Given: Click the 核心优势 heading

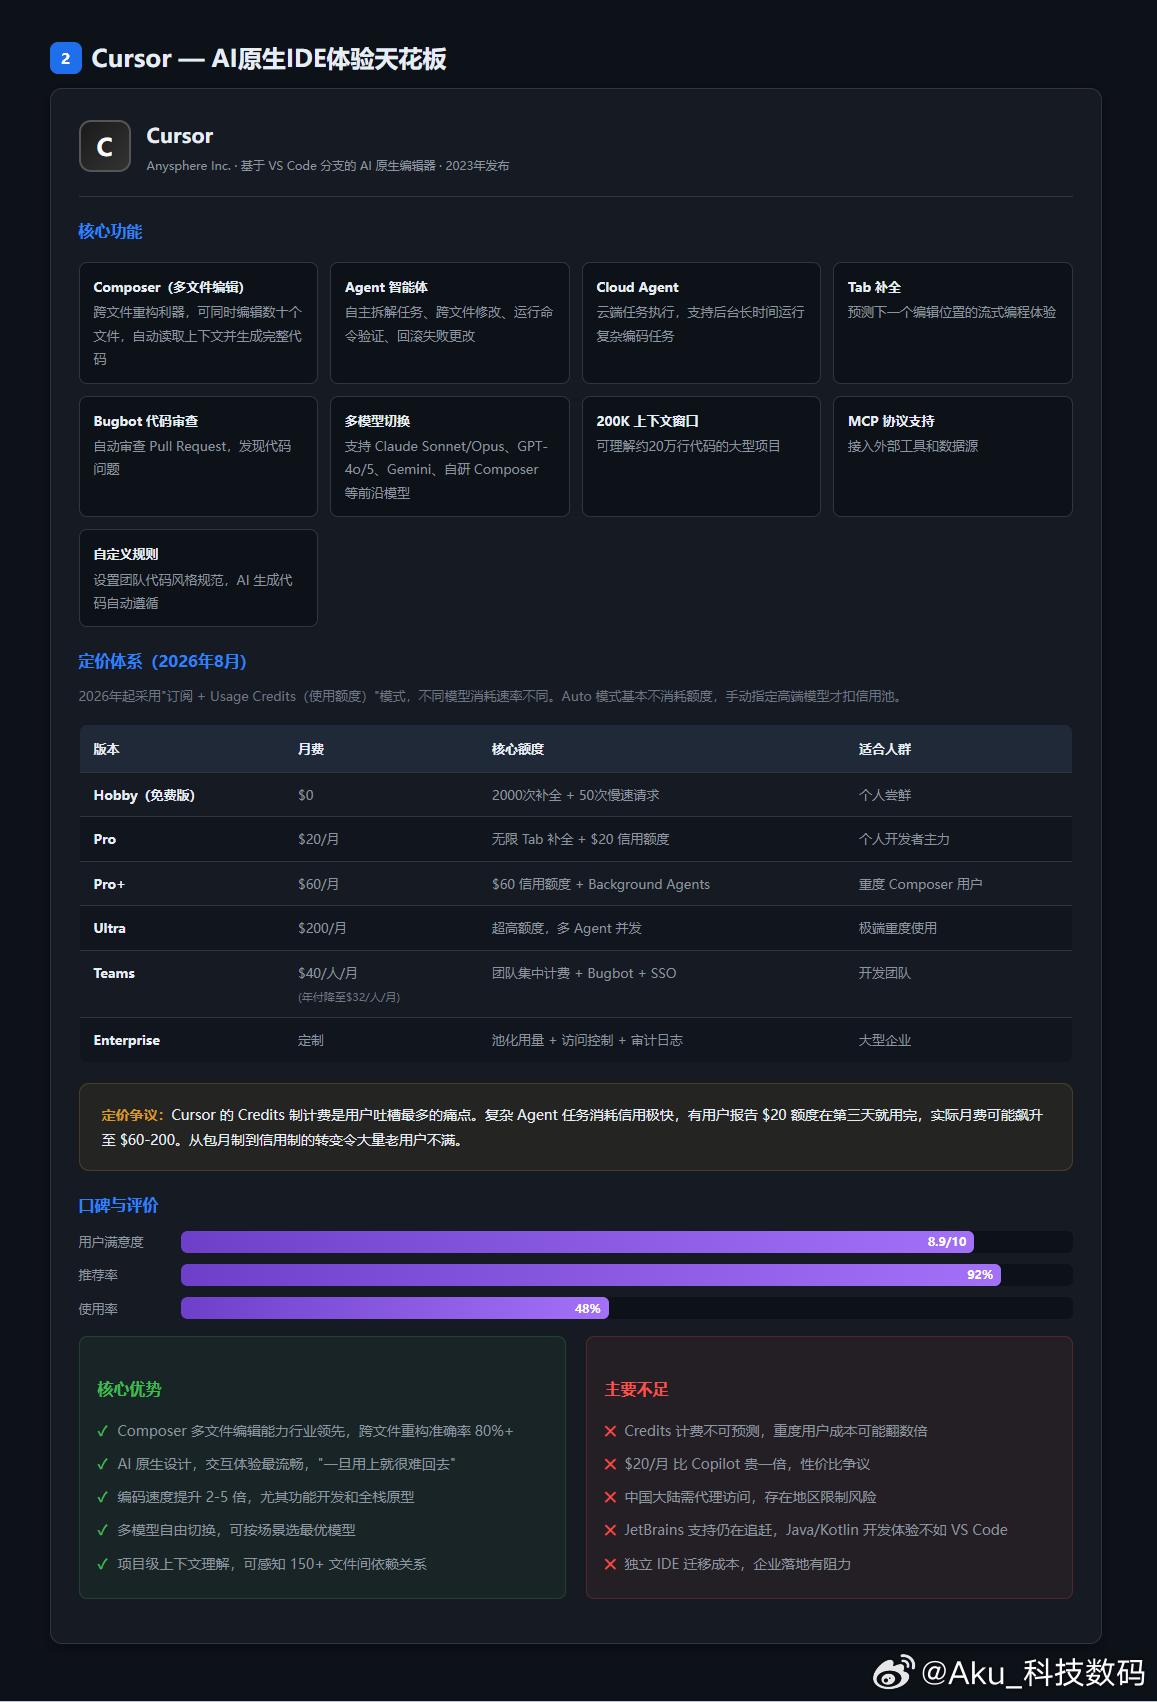Looking at the screenshot, I should (x=129, y=1389).
